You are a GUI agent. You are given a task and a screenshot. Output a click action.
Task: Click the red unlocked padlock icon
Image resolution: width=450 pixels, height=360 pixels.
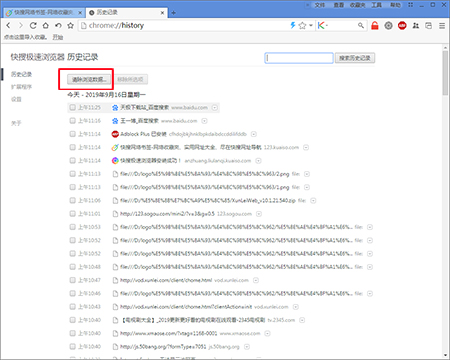375,25
